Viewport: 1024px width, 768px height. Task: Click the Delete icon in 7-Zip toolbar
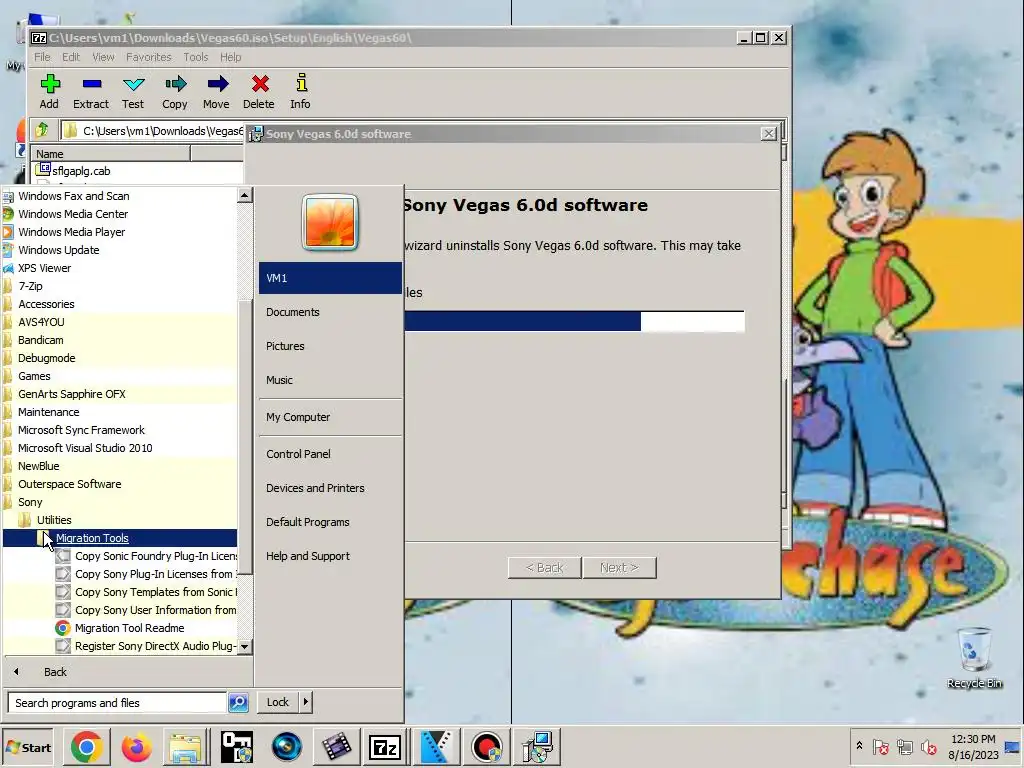click(259, 91)
